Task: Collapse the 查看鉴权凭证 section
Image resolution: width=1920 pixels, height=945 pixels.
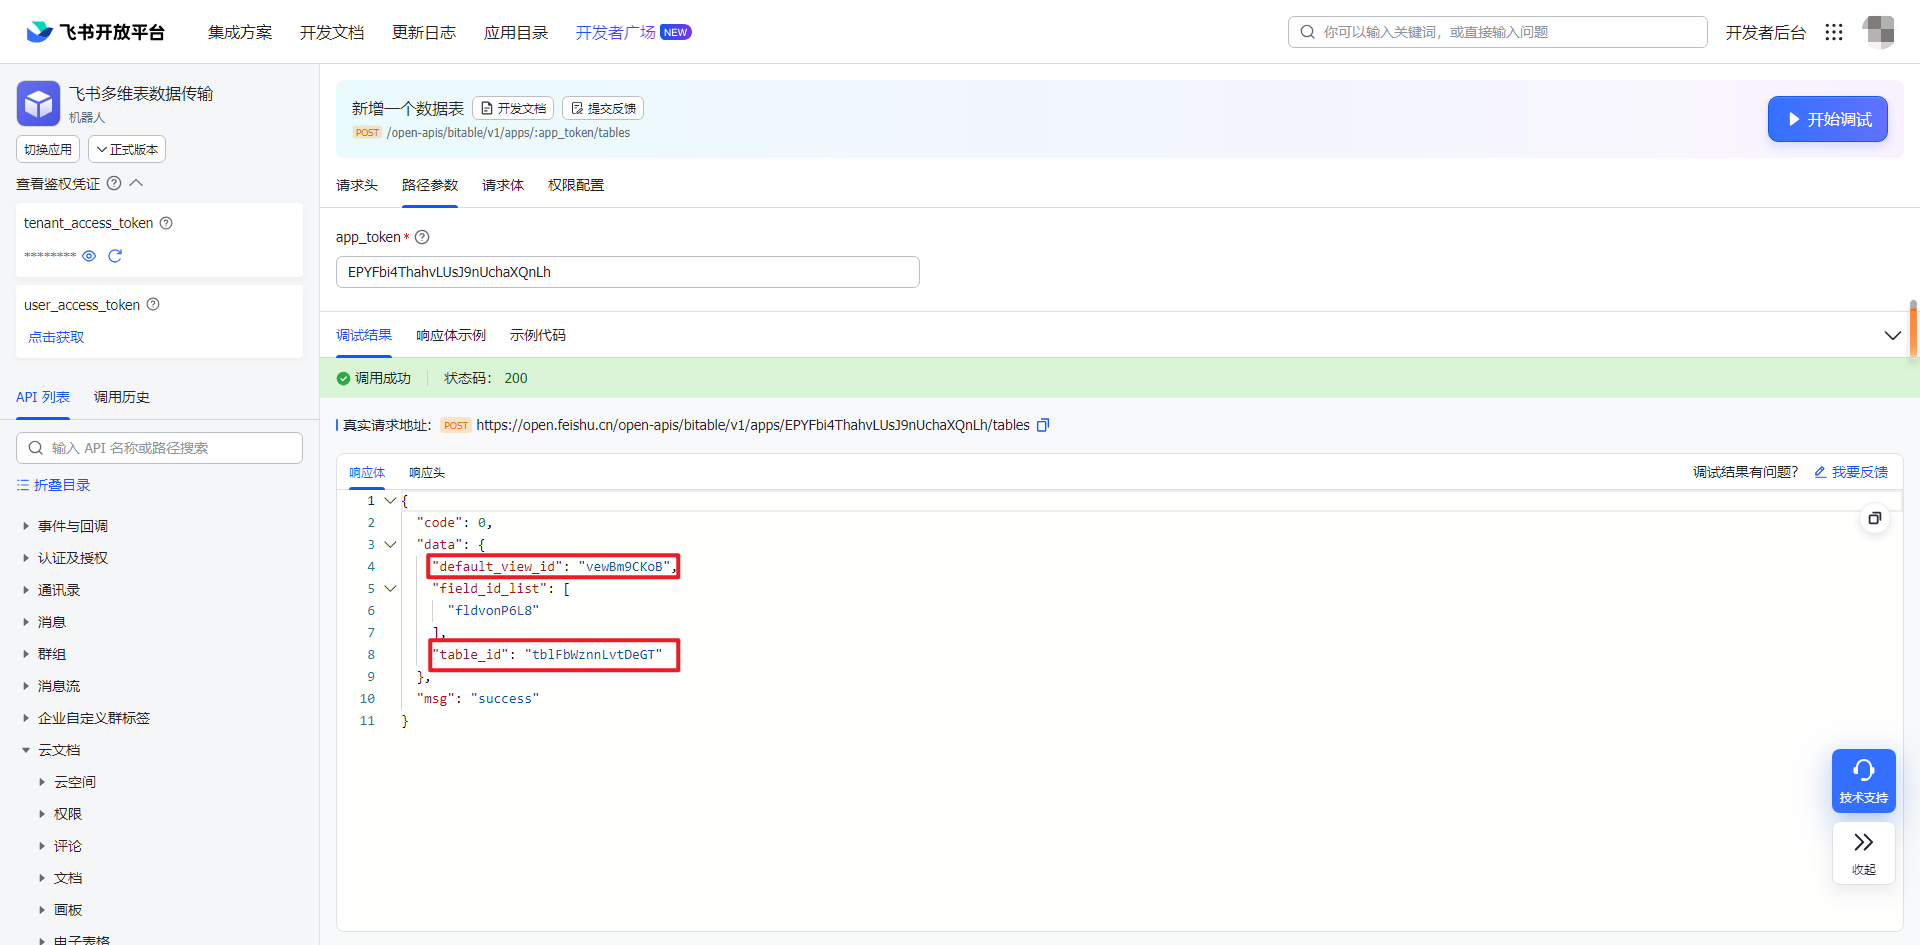Action: coord(137,183)
